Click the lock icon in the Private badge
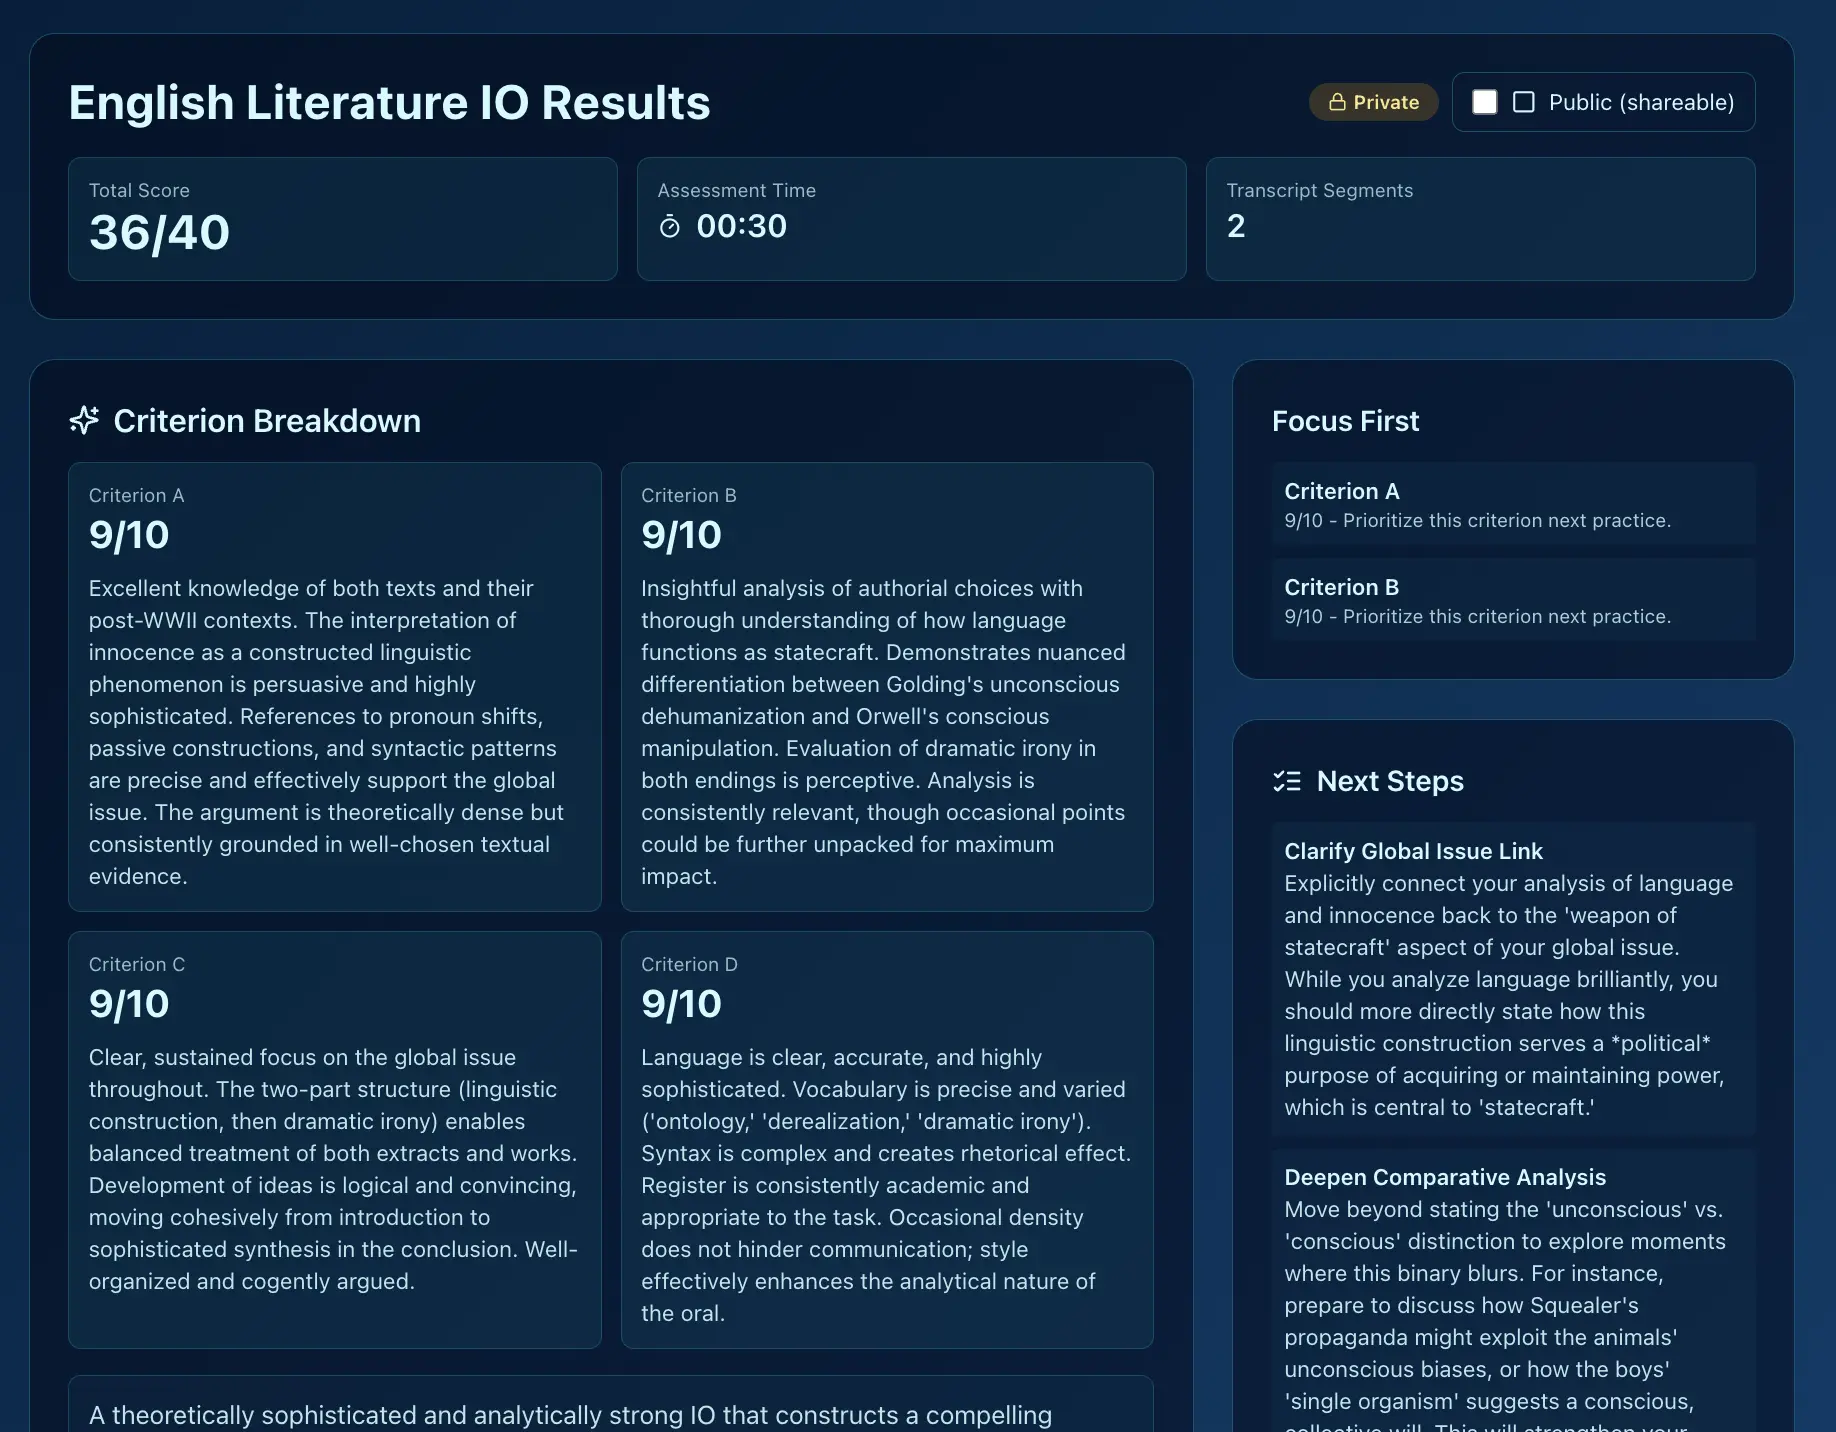 [x=1337, y=102]
